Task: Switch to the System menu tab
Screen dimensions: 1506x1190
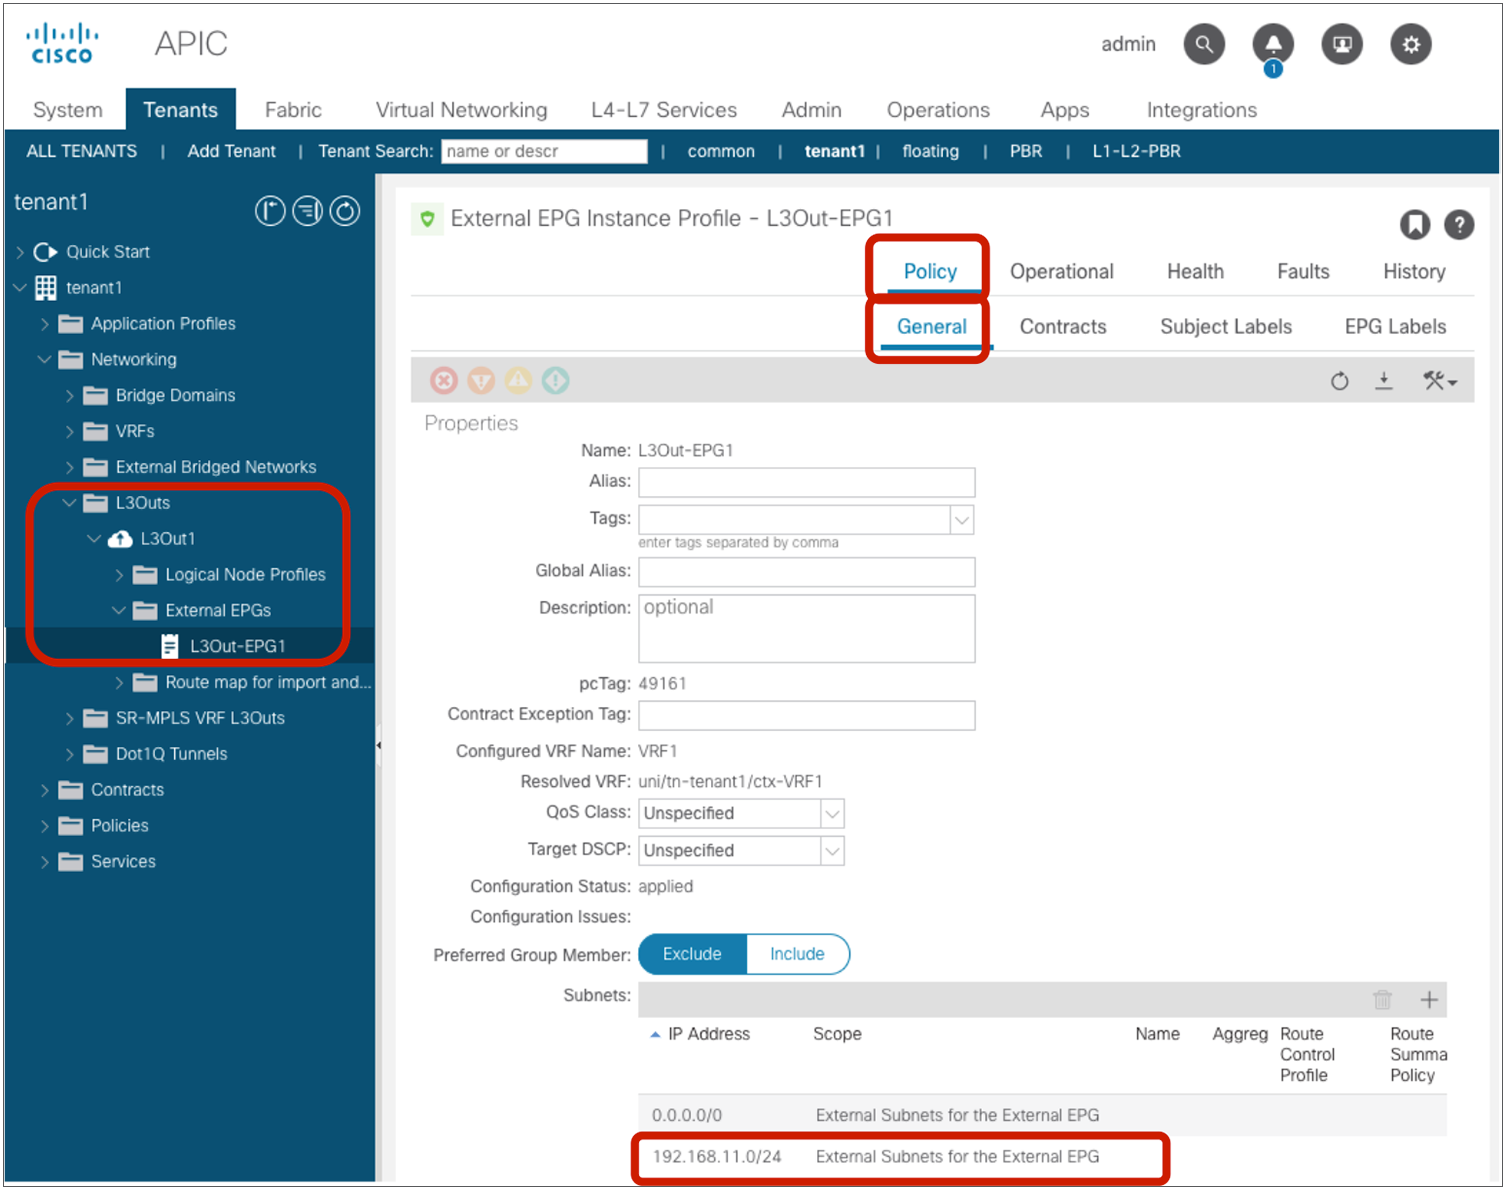Action: (x=67, y=110)
